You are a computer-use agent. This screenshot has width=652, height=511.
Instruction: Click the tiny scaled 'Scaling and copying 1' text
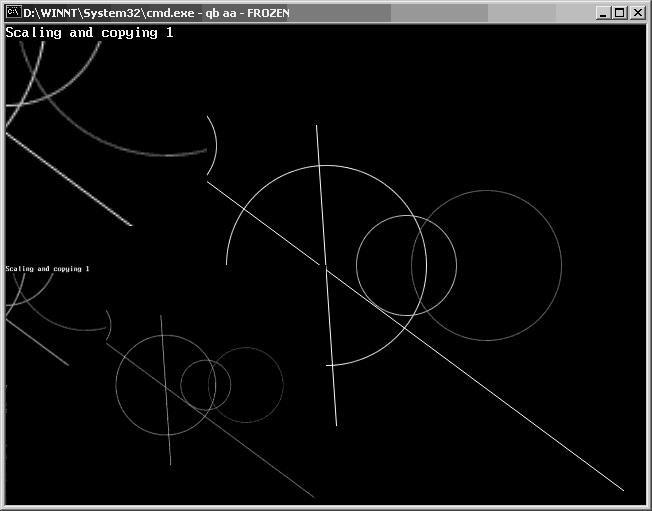(x=47, y=269)
